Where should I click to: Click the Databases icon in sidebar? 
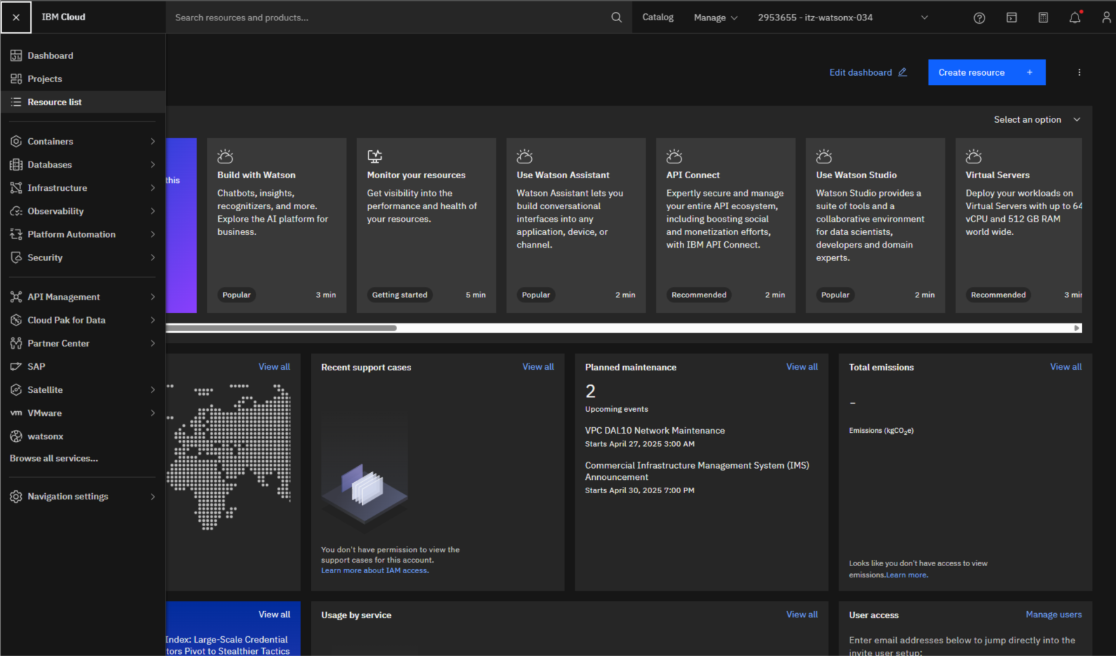[16, 164]
